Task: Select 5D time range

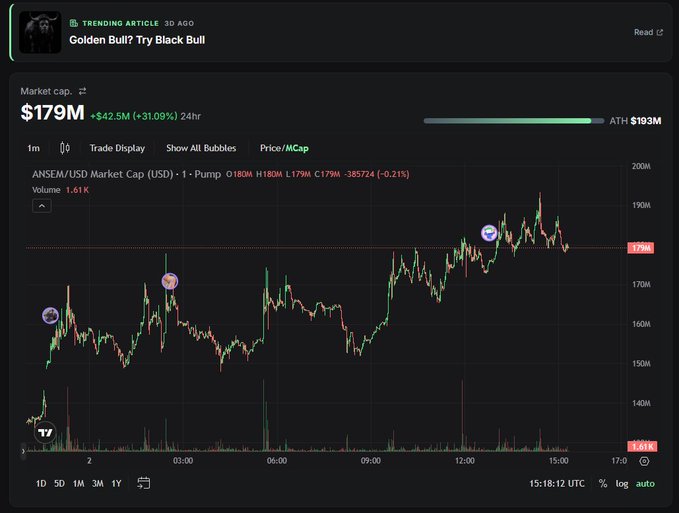Action: pyautogui.click(x=59, y=484)
